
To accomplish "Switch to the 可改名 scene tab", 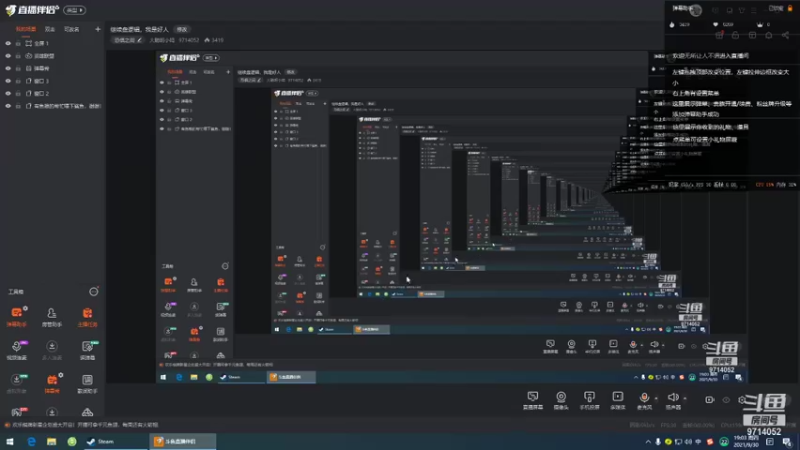I will [71, 29].
